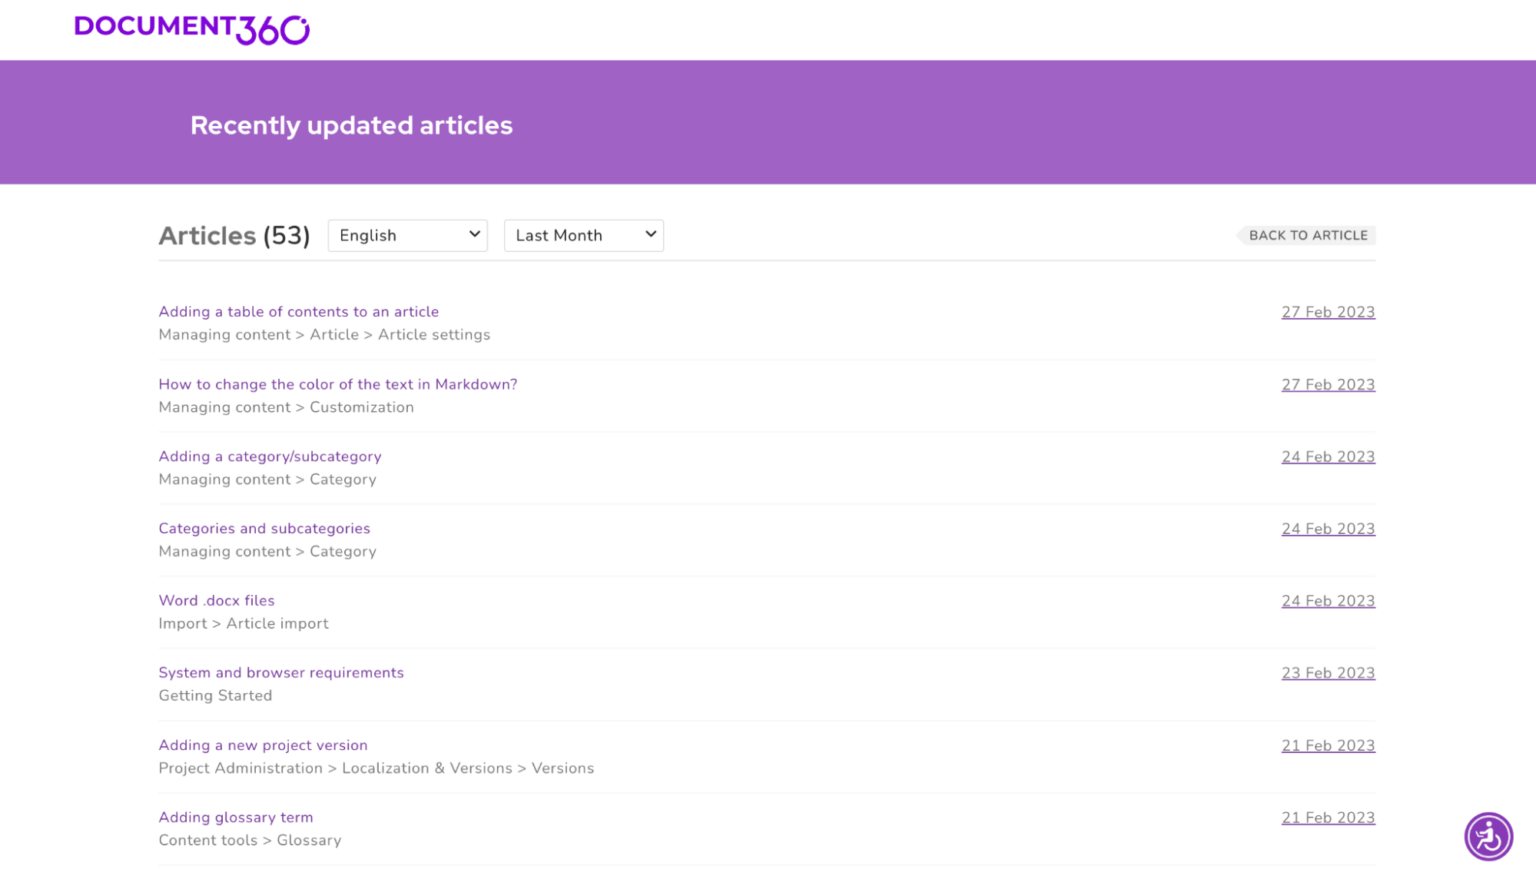This screenshot has height=876, width=1536.
Task: Open 'Adding a new project version' article
Action: click(263, 745)
